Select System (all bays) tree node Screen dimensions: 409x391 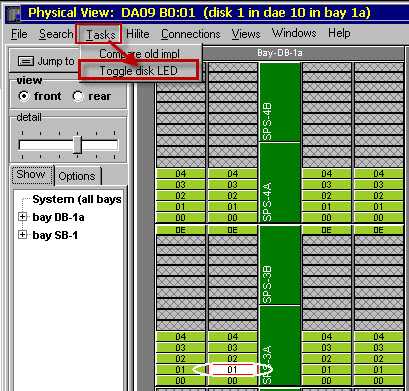coord(77,199)
